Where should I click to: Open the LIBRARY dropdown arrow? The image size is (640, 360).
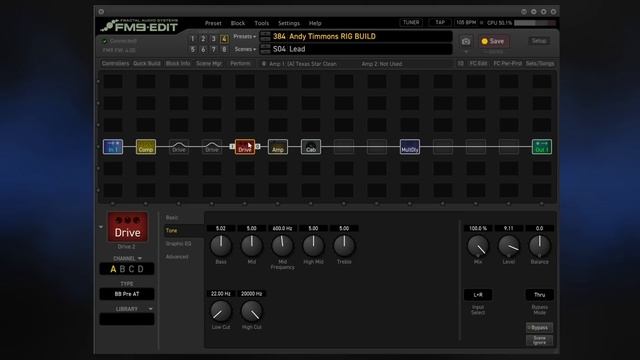pos(151,309)
